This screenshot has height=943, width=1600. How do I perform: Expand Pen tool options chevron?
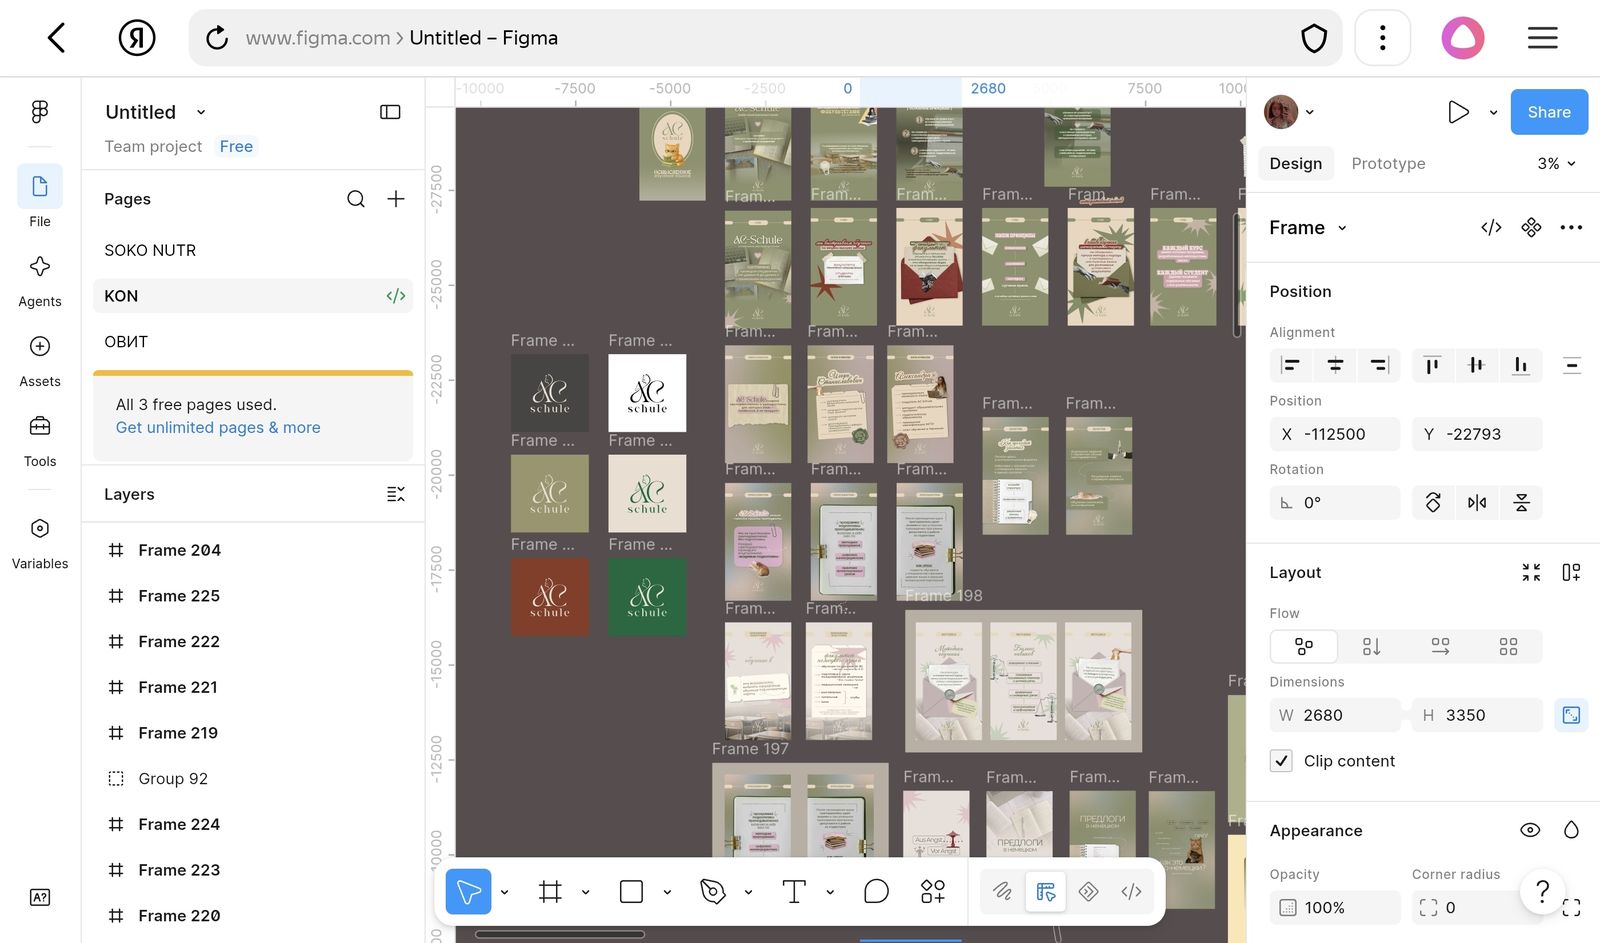(x=748, y=892)
